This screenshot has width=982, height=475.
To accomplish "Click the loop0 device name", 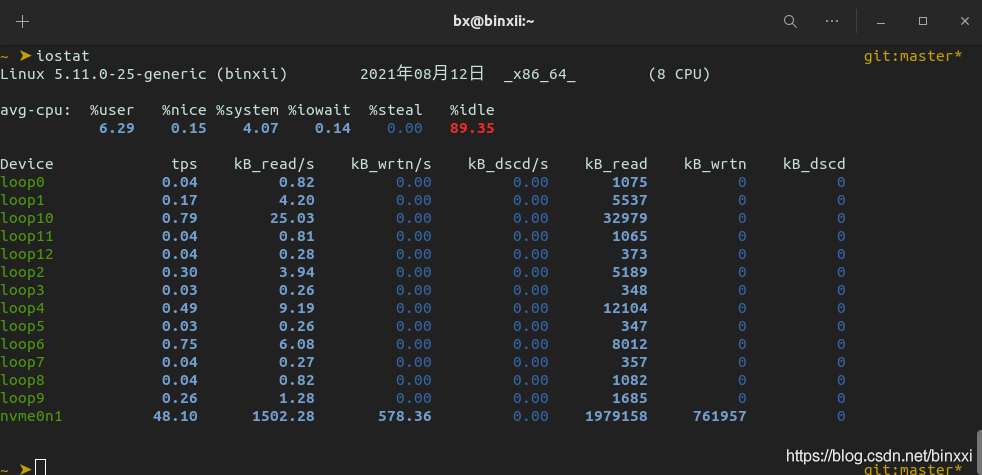I will click(23, 182).
